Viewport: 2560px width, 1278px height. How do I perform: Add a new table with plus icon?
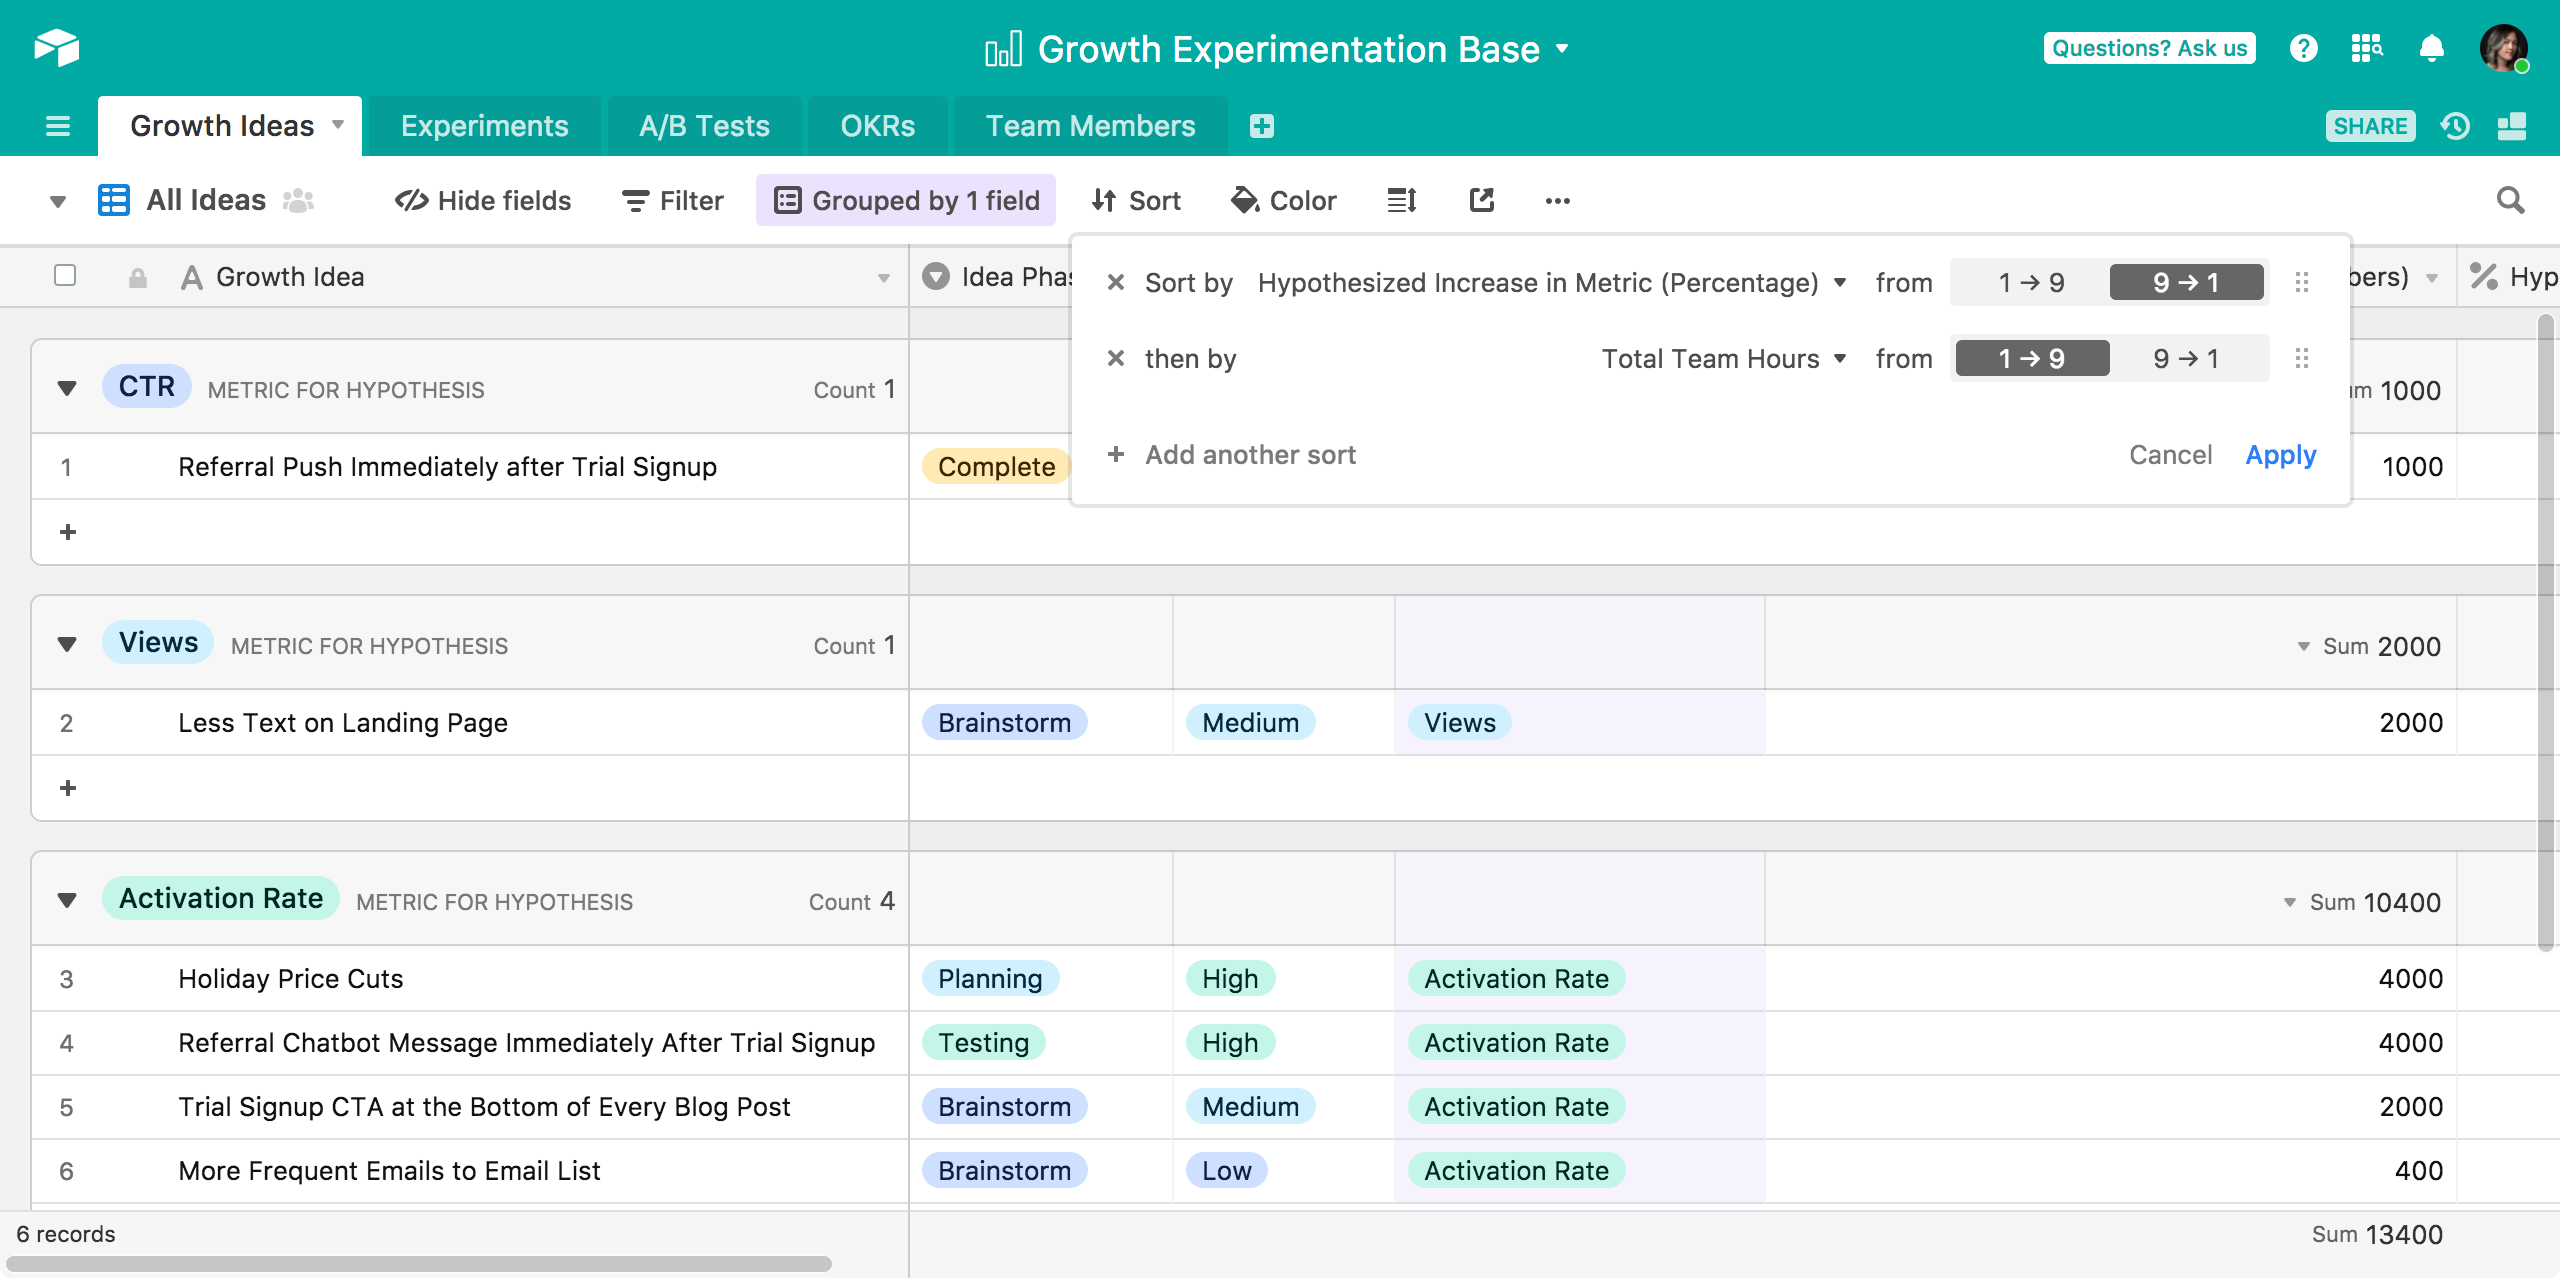click(x=1261, y=126)
